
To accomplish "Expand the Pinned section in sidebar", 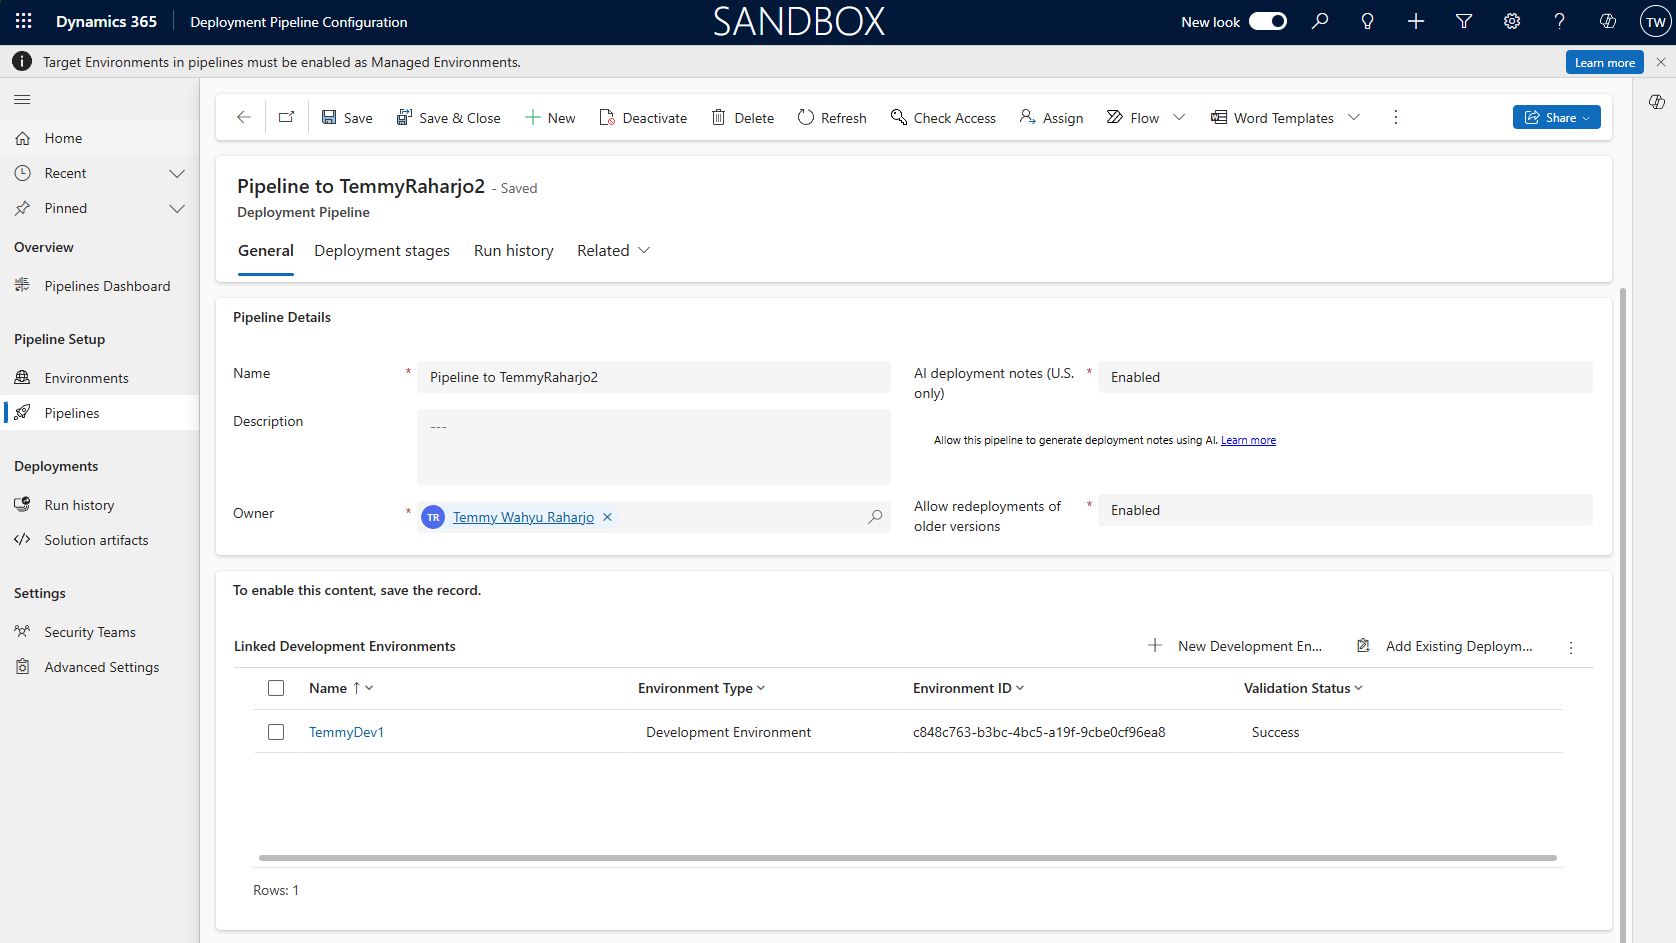I will tap(177, 208).
